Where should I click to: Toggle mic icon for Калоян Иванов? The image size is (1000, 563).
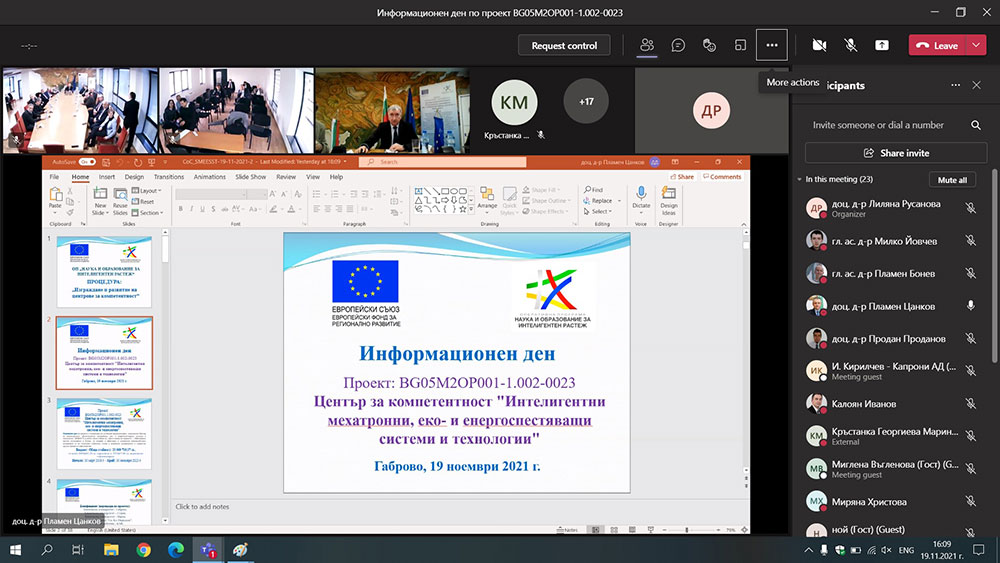[x=971, y=403]
